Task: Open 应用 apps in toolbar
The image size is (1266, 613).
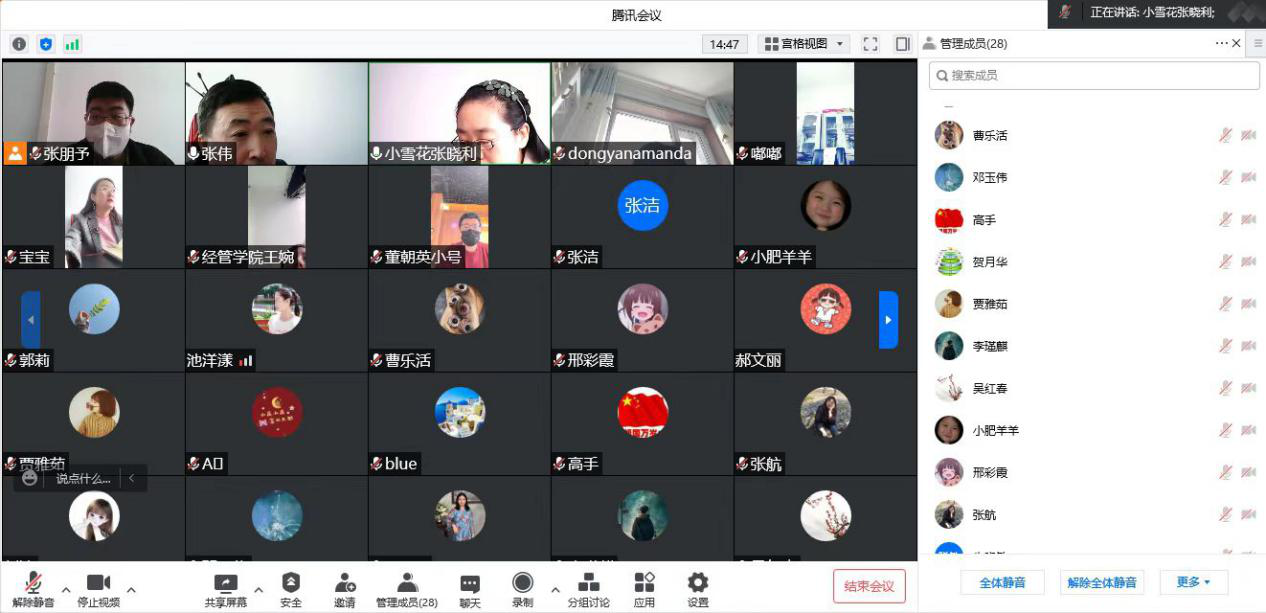Action: coord(644,584)
